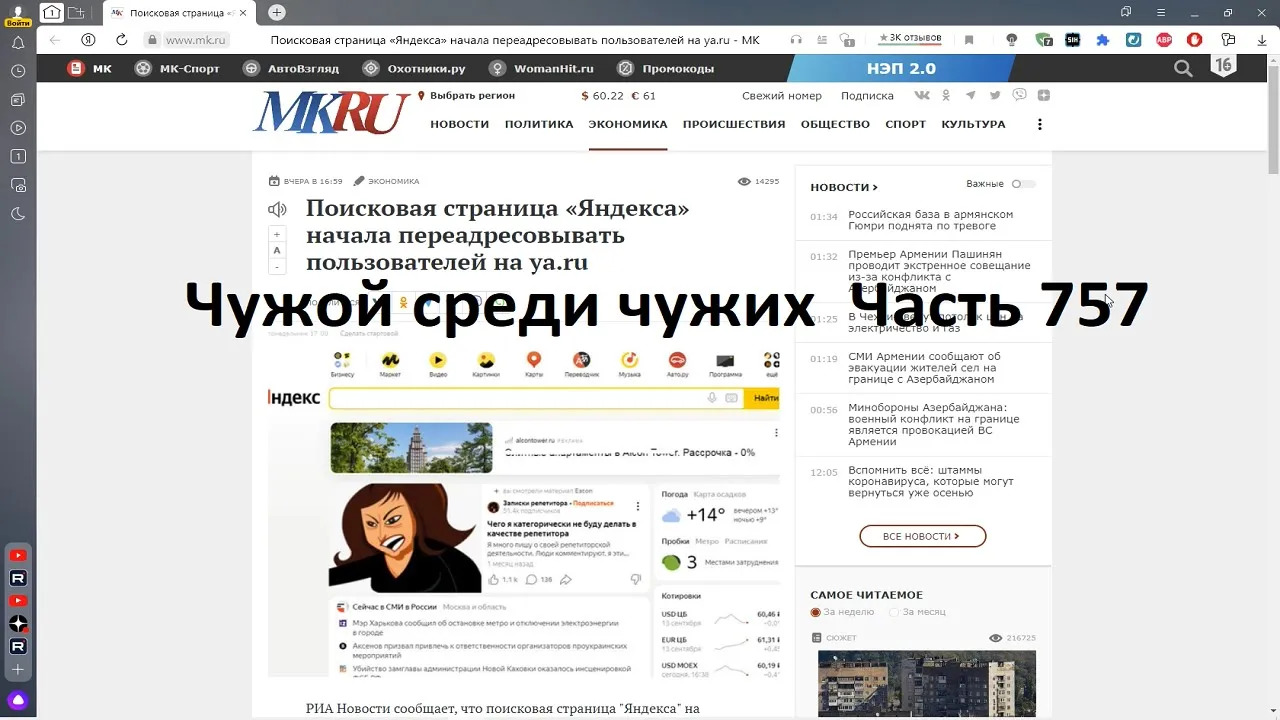Click the НЭП 2.0 banner
Viewport: 1280px width, 720px height.
pyautogui.click(x=901, y=69)
